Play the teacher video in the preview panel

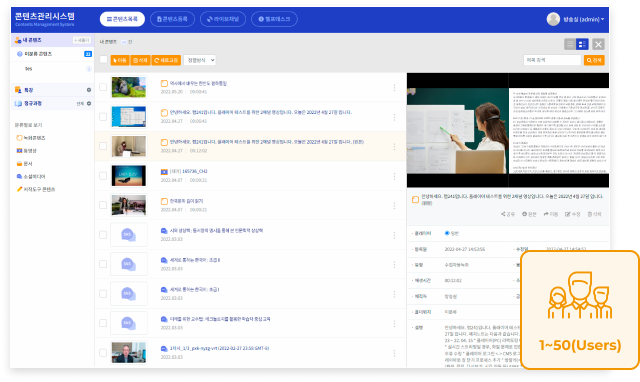[458, 131]
